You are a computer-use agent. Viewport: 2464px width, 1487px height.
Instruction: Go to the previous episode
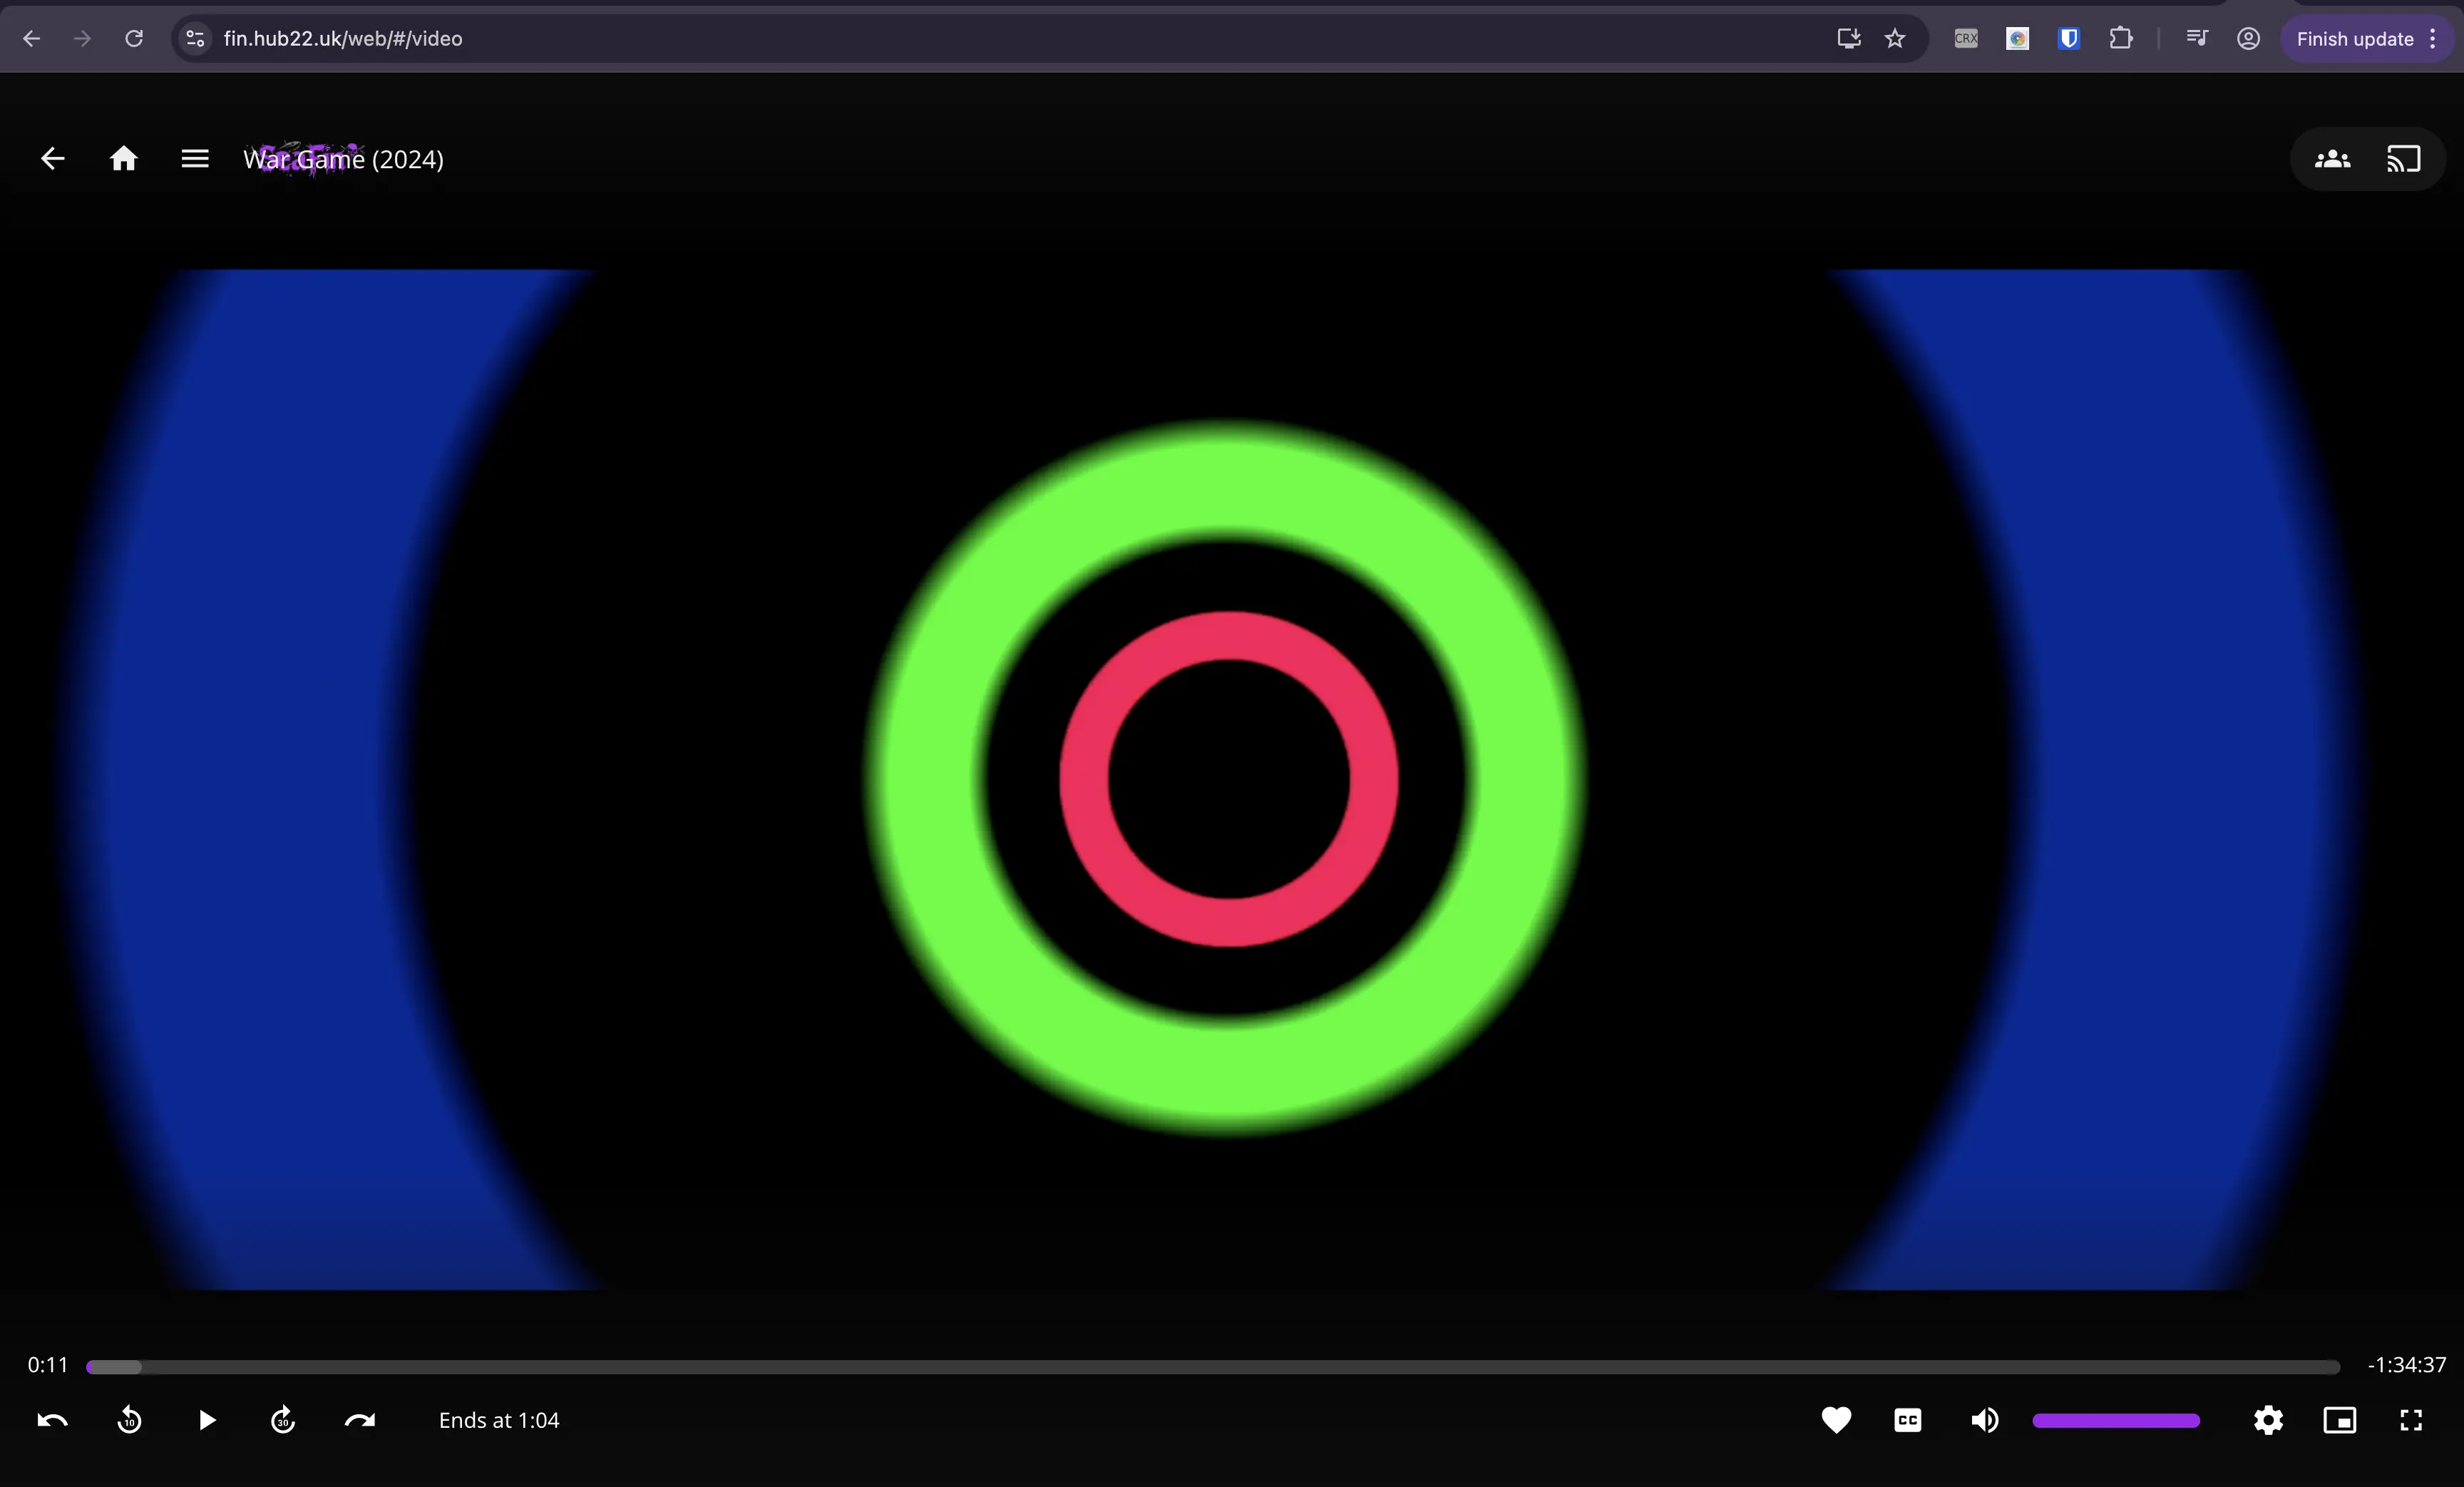pyautogui.click(x=51, y=1421)
